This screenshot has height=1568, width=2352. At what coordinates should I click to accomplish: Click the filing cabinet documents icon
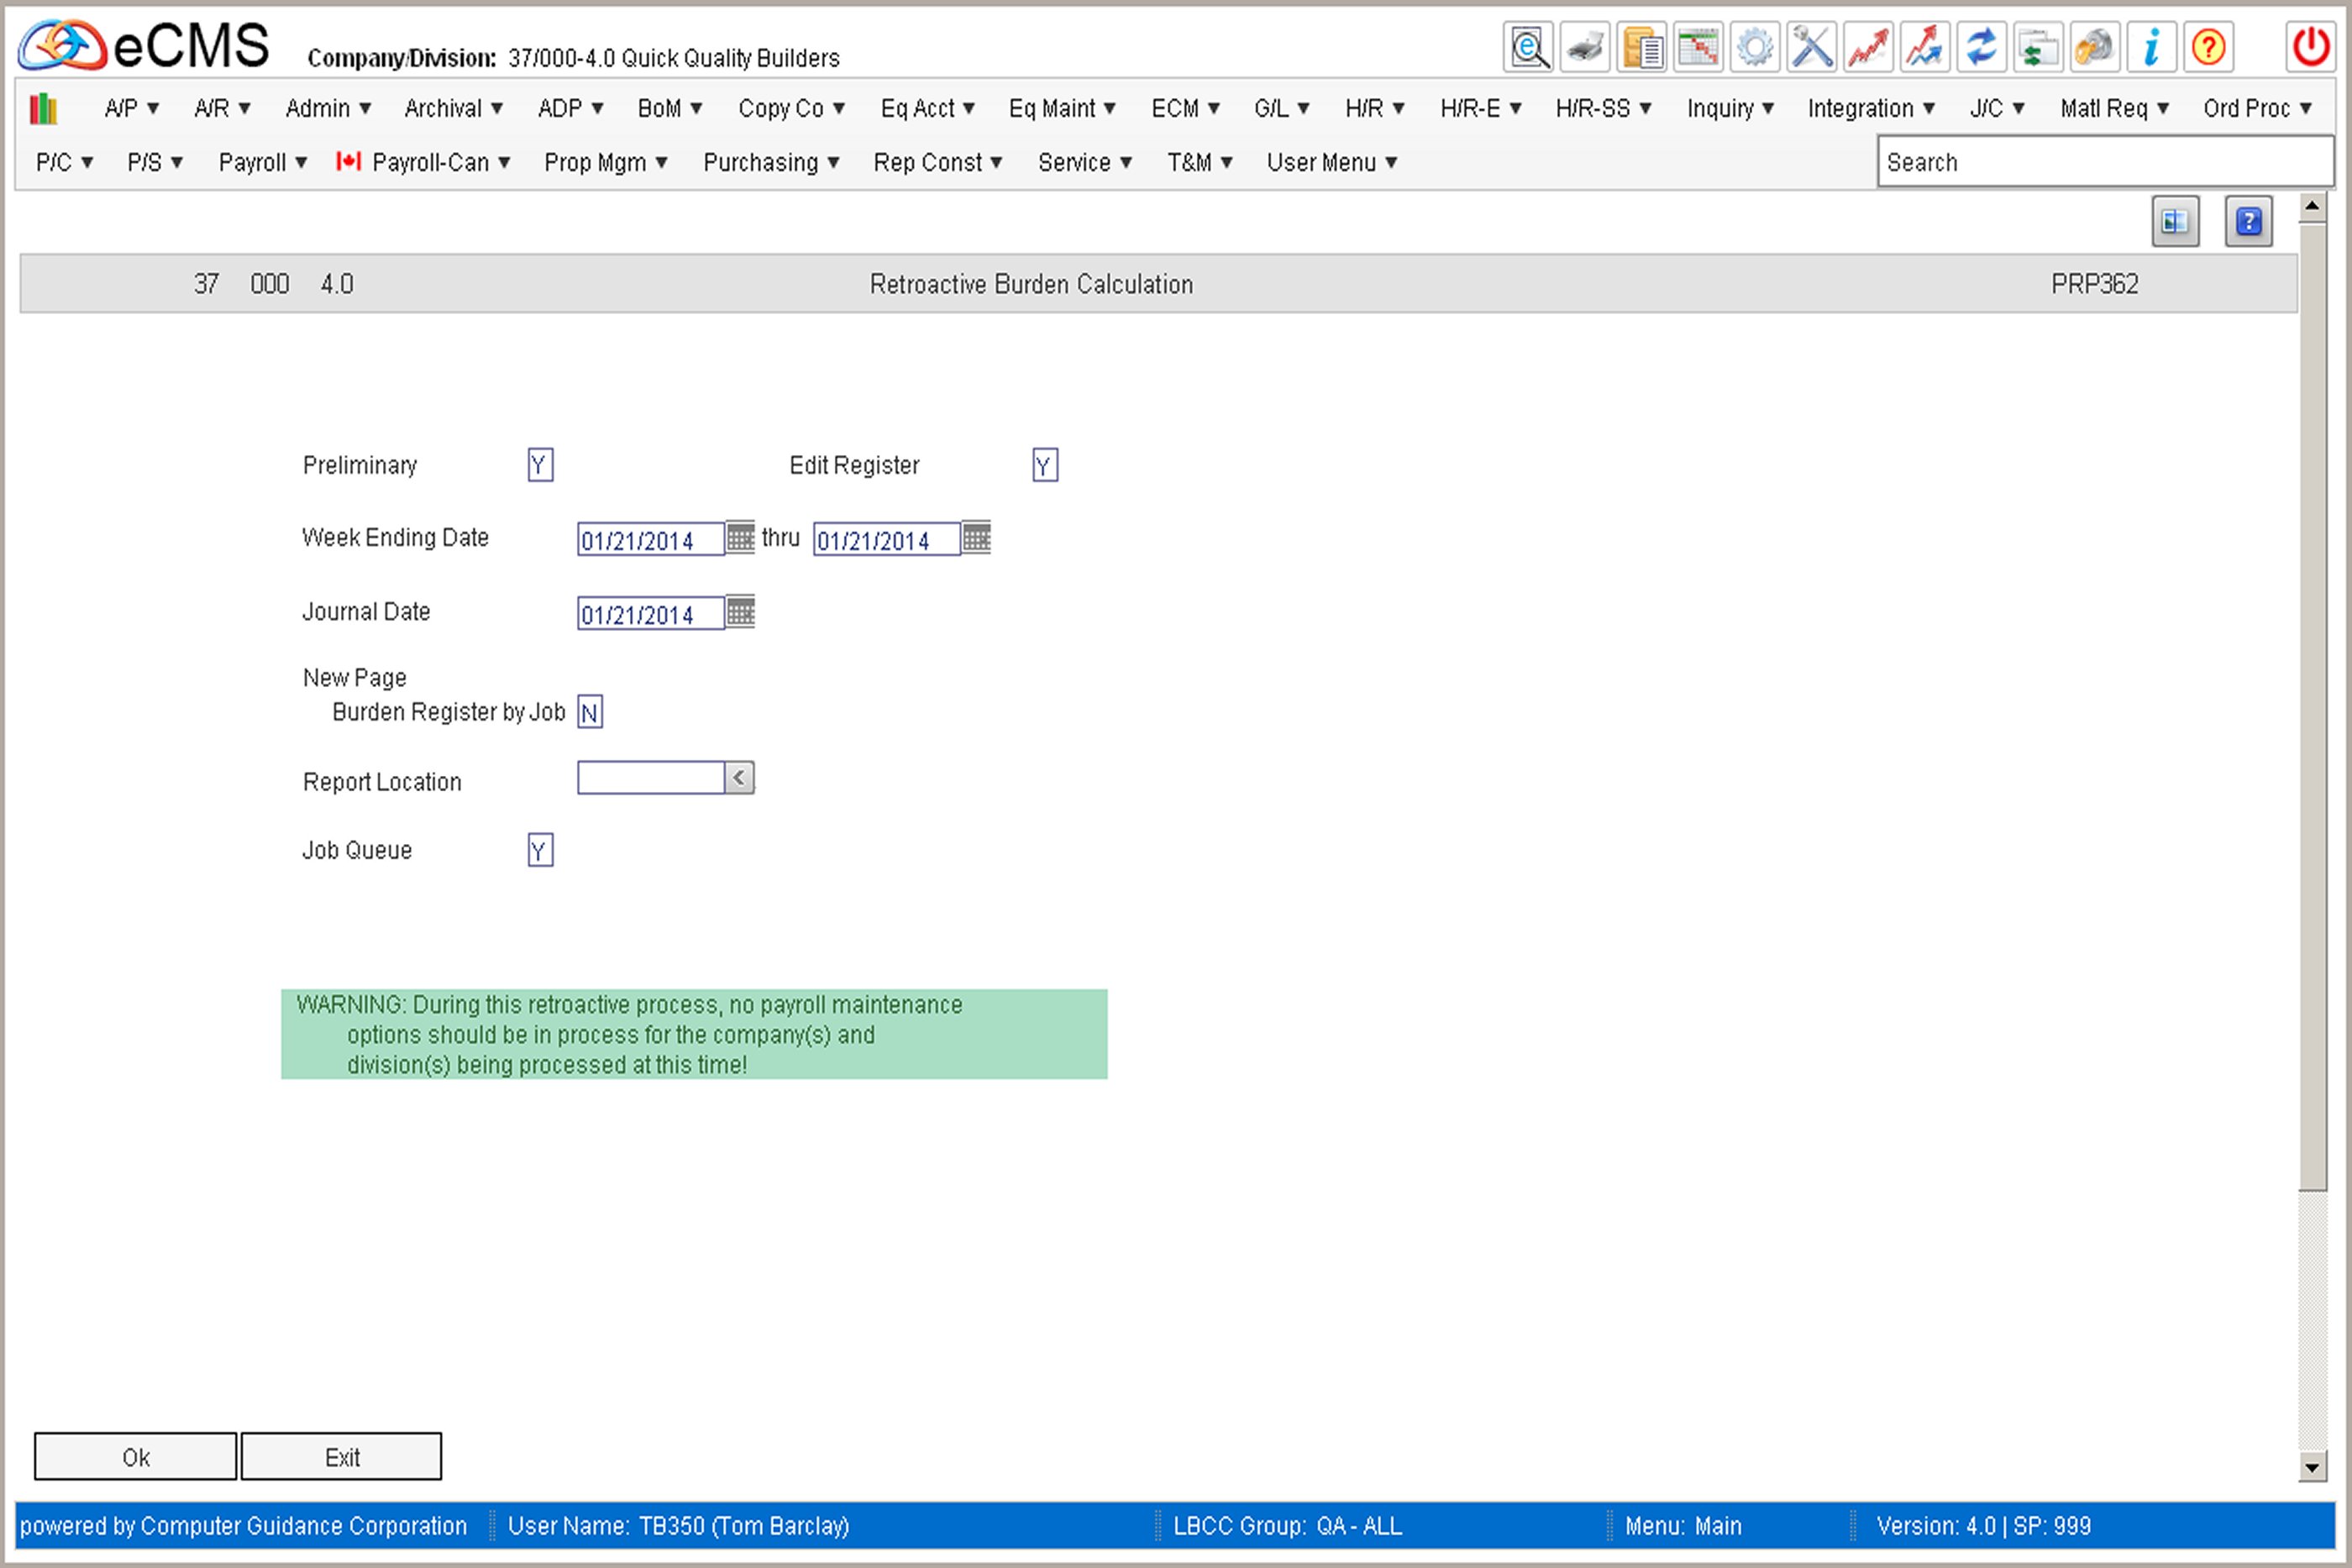(x=1642, y=47)
